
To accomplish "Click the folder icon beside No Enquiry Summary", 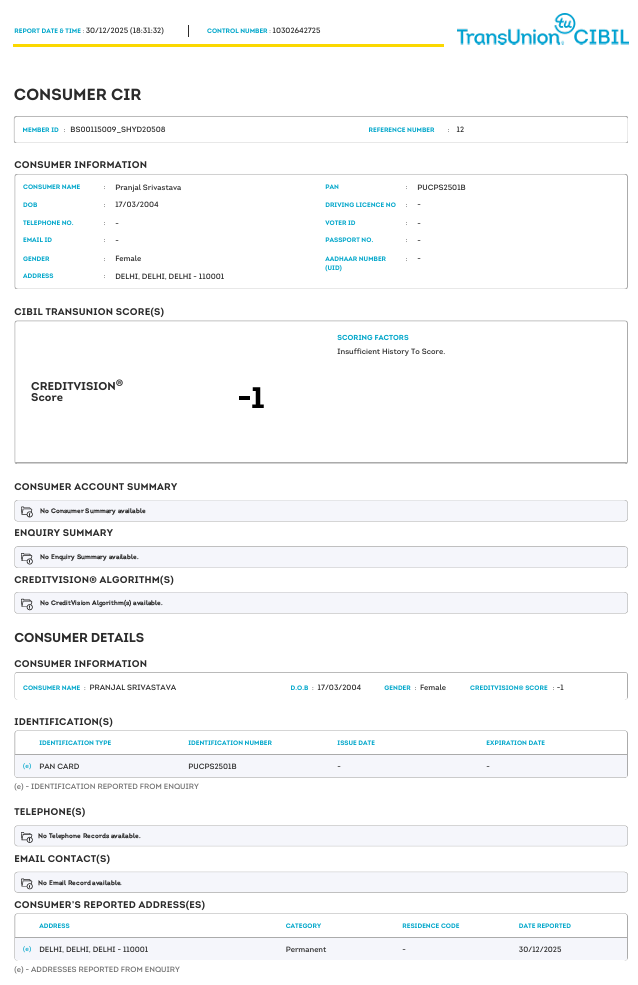I will (x=27, y=557).
